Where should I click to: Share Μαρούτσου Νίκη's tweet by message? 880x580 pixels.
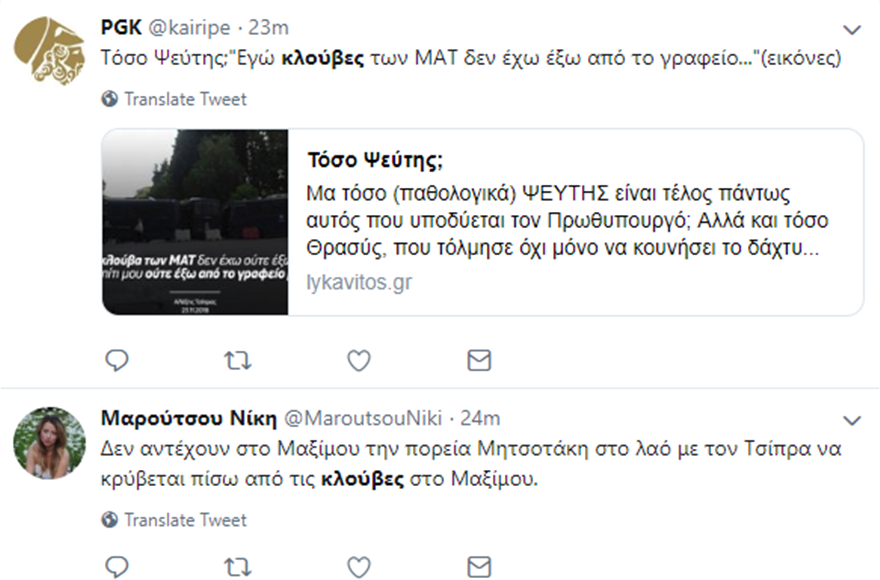479,567
